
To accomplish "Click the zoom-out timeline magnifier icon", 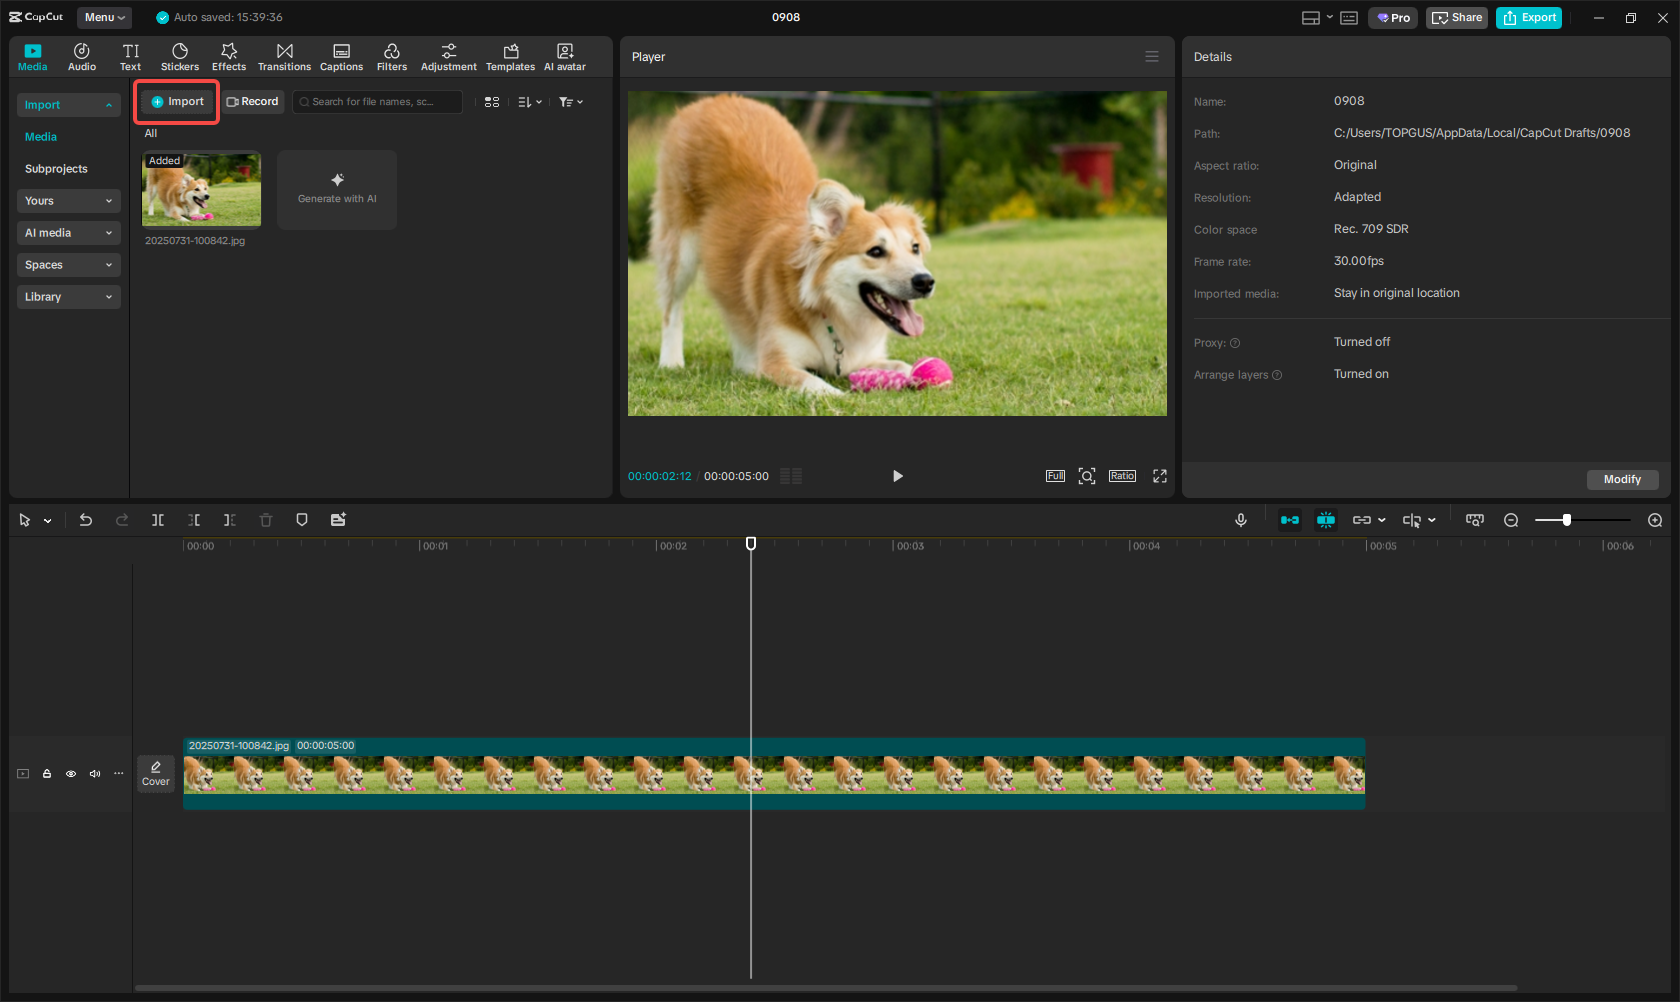I will [x=1511, y=520].
